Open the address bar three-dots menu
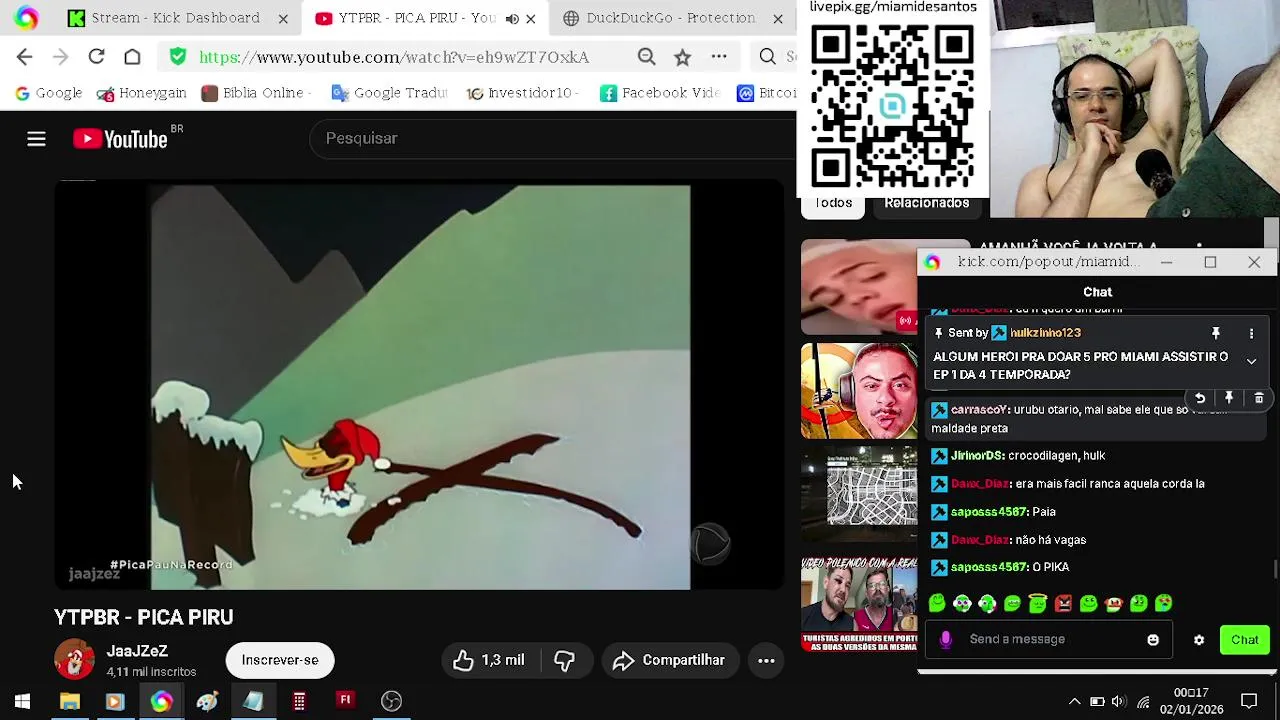 coord(719,57)
